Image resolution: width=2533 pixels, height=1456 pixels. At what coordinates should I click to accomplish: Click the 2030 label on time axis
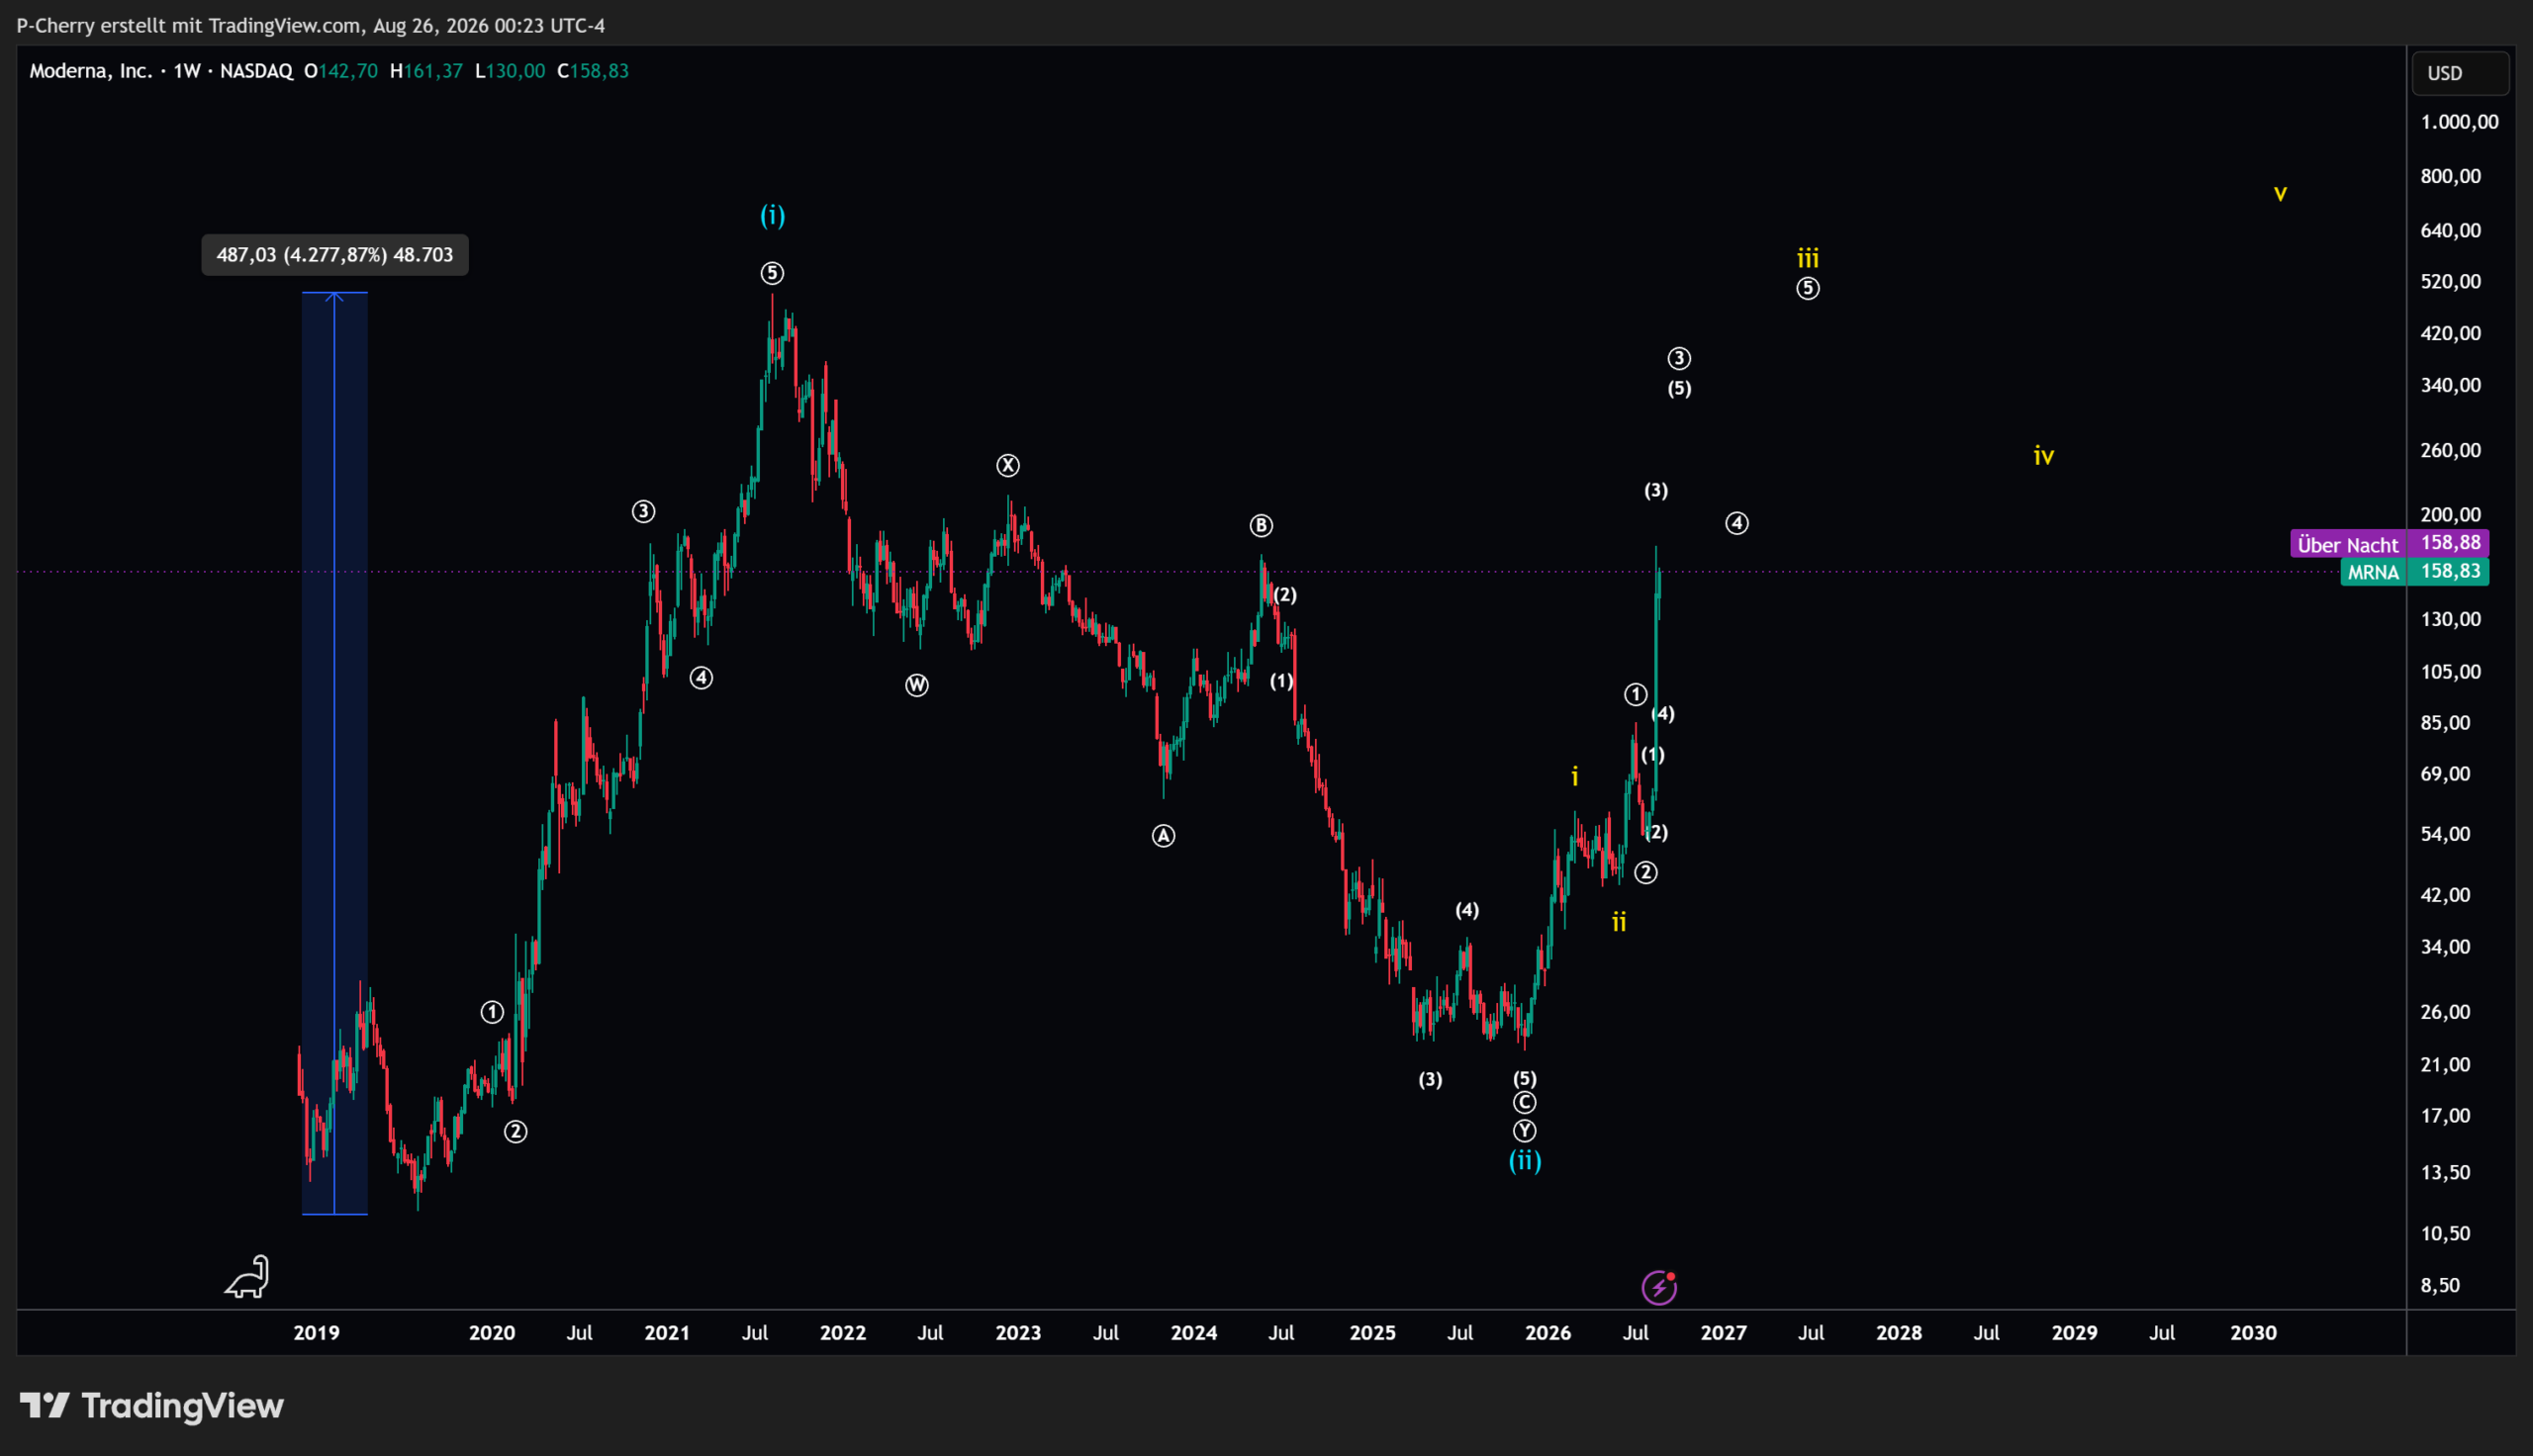(x=2254, y=1333)
